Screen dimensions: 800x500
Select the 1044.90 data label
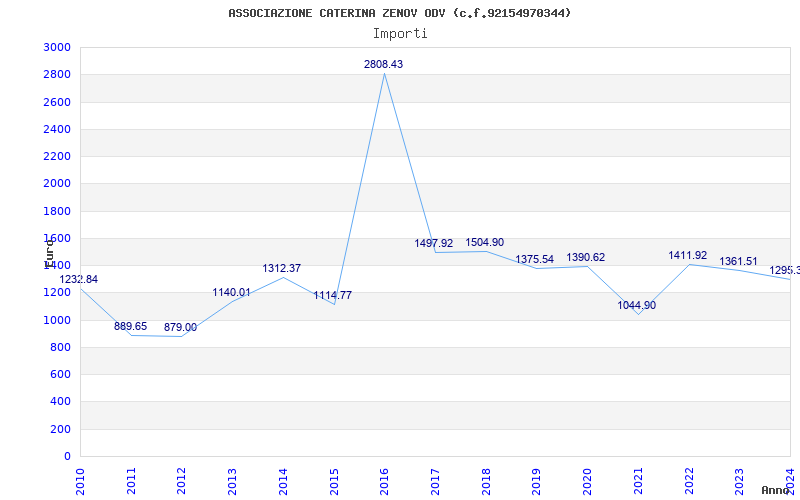tap(636, 306)
